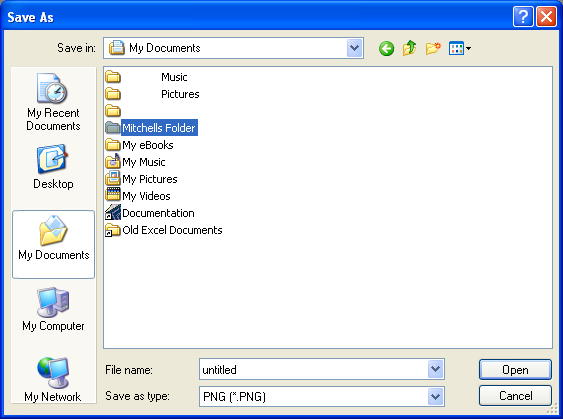Select the Old Excel Documents shortcut
The width and height of the screenshot is (563, 419).
[x=164, y=230]
